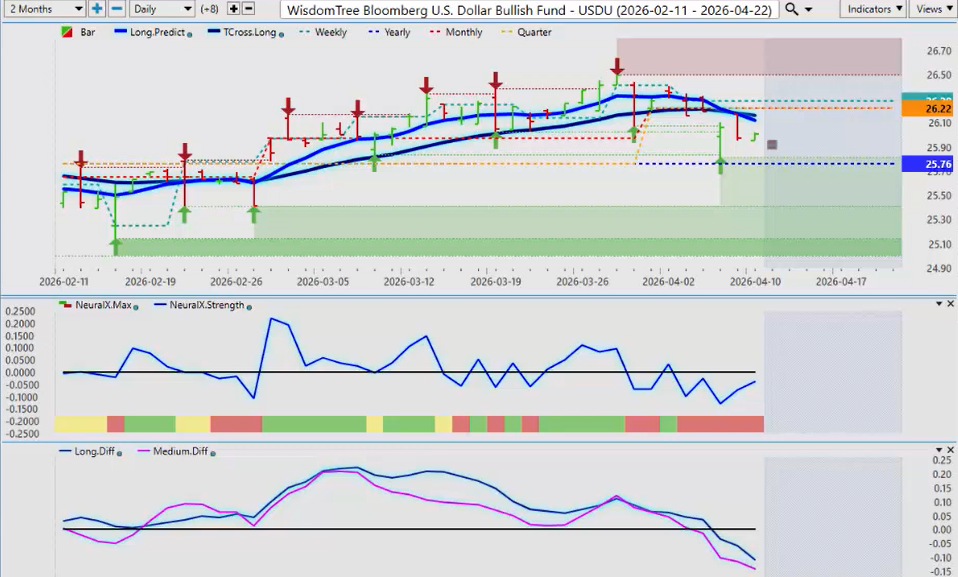Click the symbol name field for USDU
The height and width of the screenshot is (577, 958).
(x=530, y=8)
